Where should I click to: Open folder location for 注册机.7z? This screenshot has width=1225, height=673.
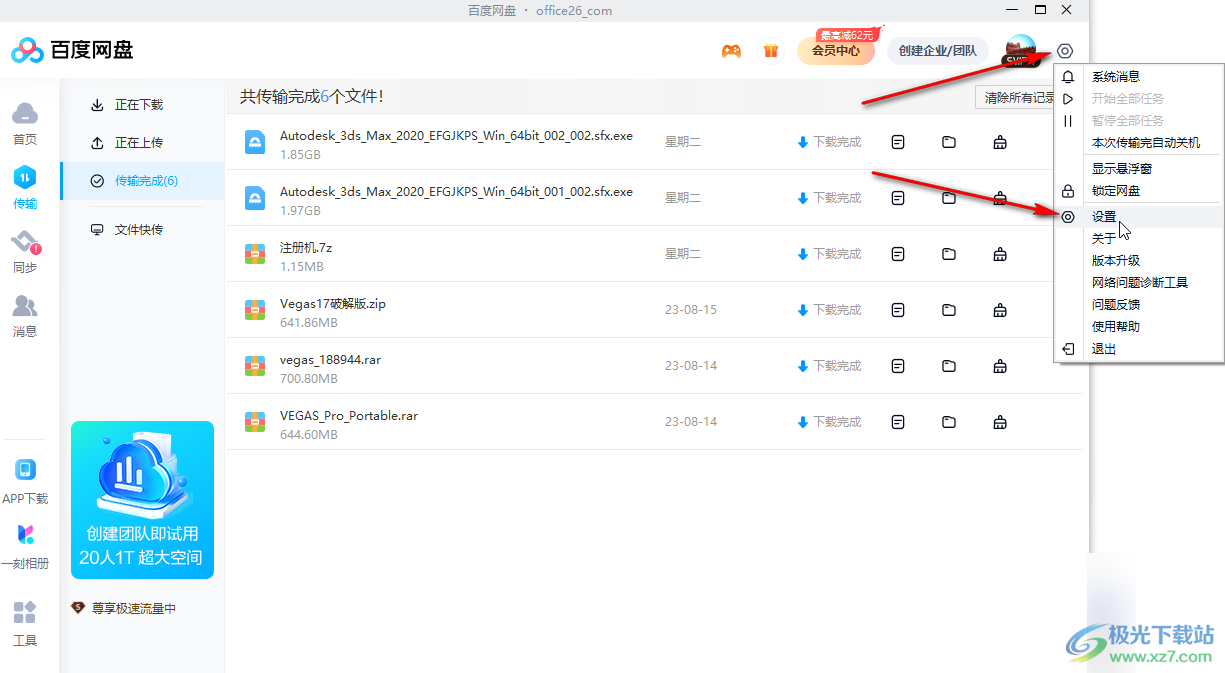(x=949, y=254)
